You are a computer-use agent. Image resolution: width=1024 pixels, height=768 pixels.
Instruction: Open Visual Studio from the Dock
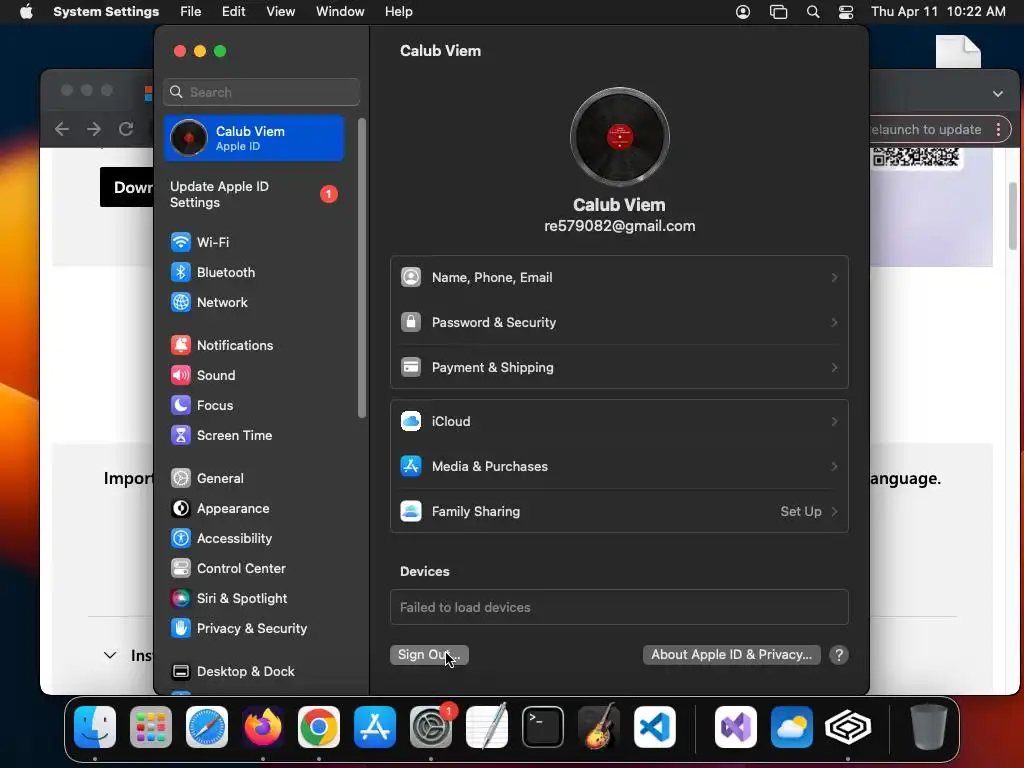(x=736, y=727)
